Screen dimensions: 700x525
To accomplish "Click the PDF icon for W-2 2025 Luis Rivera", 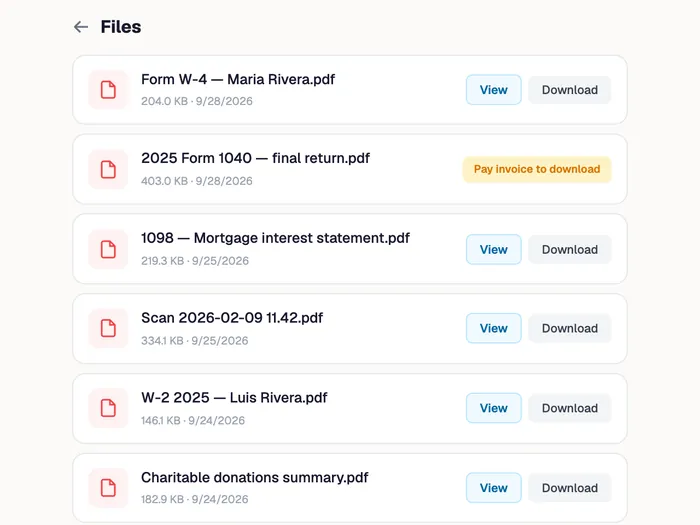I will [x=108, y=408].
